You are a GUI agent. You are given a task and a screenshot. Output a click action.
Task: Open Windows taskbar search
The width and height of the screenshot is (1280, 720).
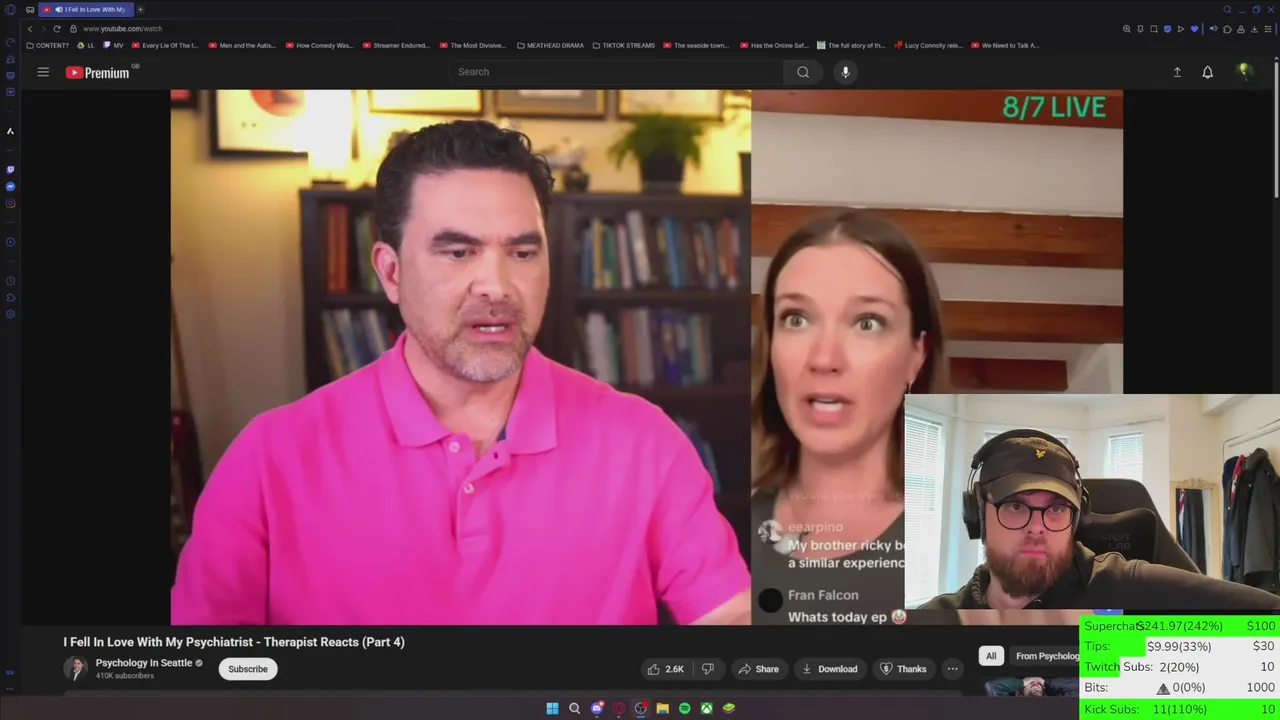tap(574, 708)
